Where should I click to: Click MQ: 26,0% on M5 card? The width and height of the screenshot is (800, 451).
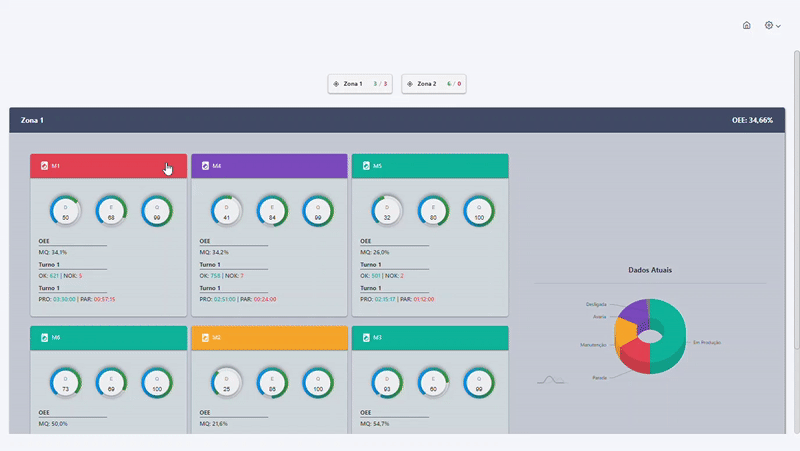(x=374, y=252)
